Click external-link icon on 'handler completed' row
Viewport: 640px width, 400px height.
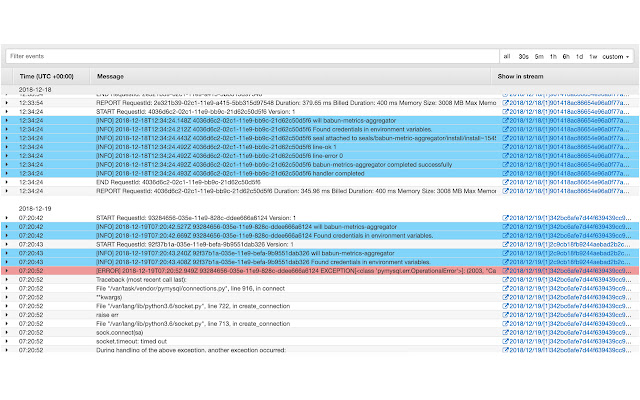pos(505,173)
